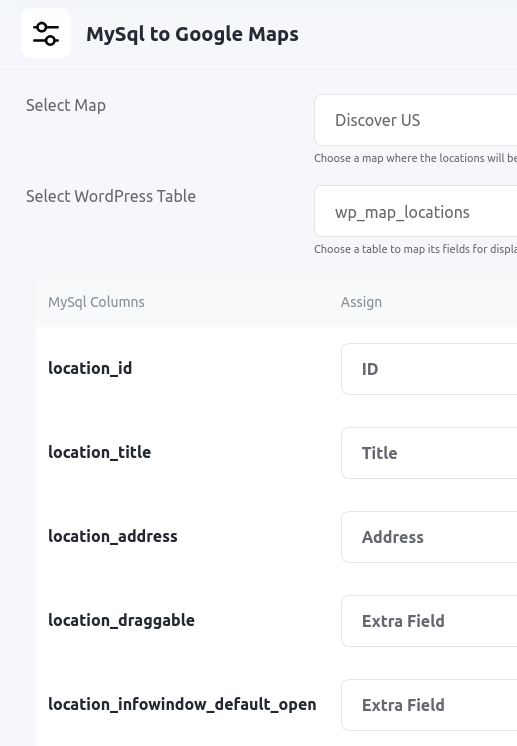
Task: Select the location_title column name
Action: point(99,452)
